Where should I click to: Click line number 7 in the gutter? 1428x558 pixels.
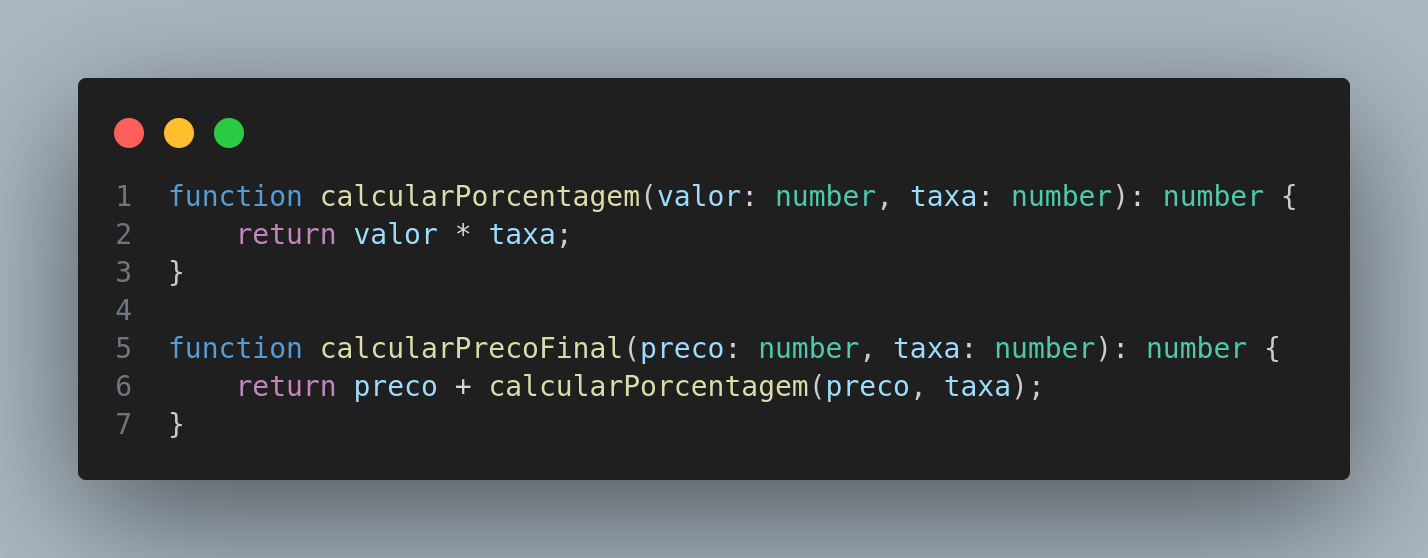[x=123, y=425]
